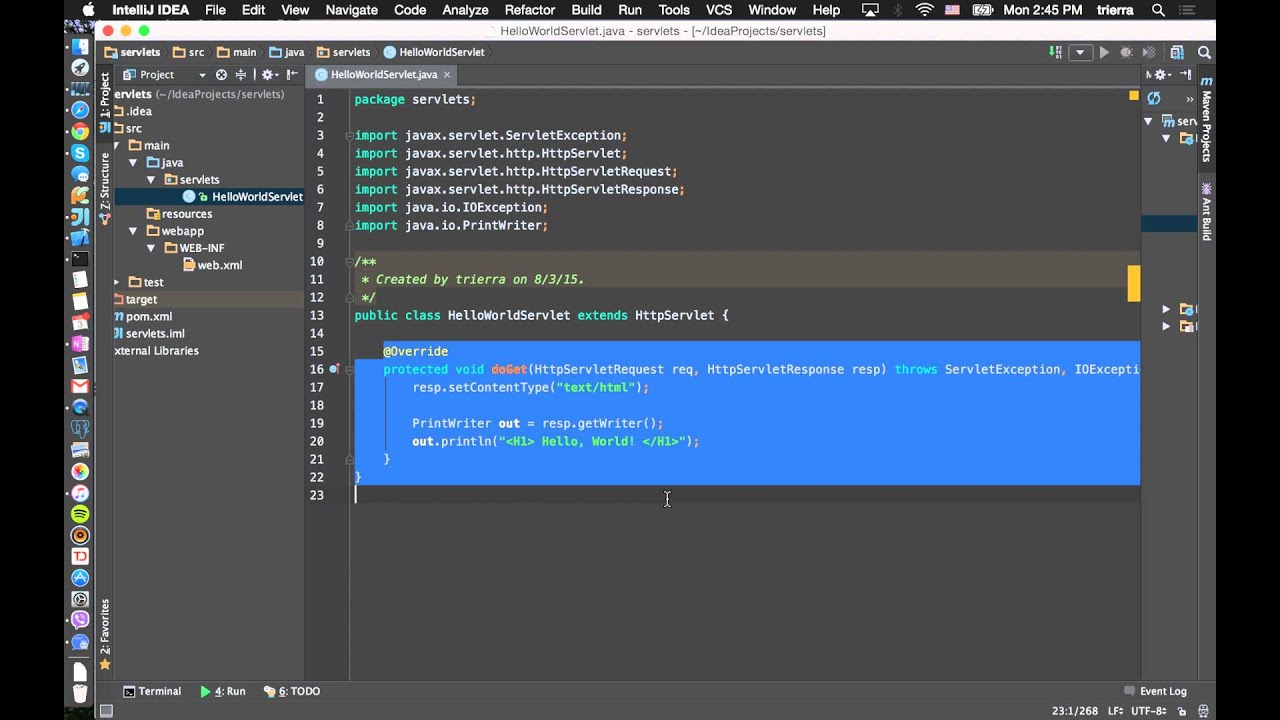The image size is (1280, 720).
Task: Toggle the Maven Projects side tab
Action: pos(1207,119)
